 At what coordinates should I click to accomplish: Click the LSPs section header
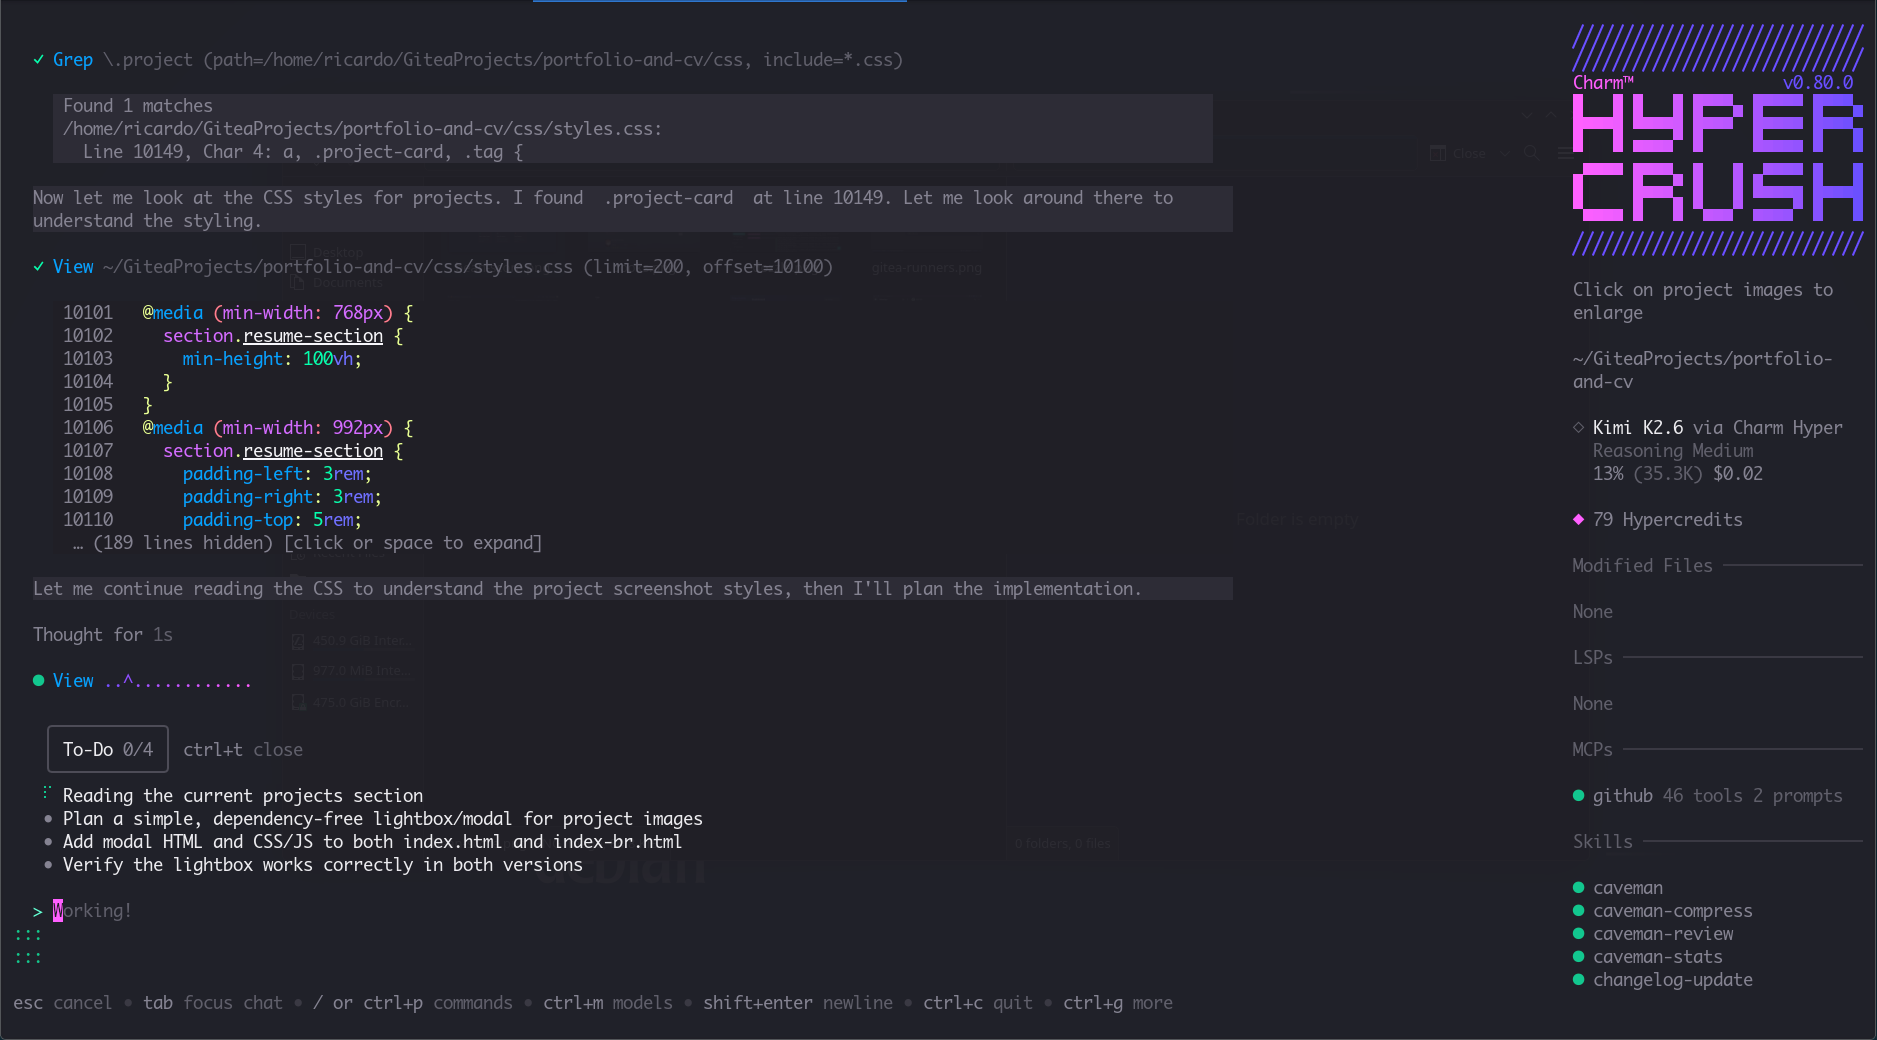click(x=1592, y=658)
